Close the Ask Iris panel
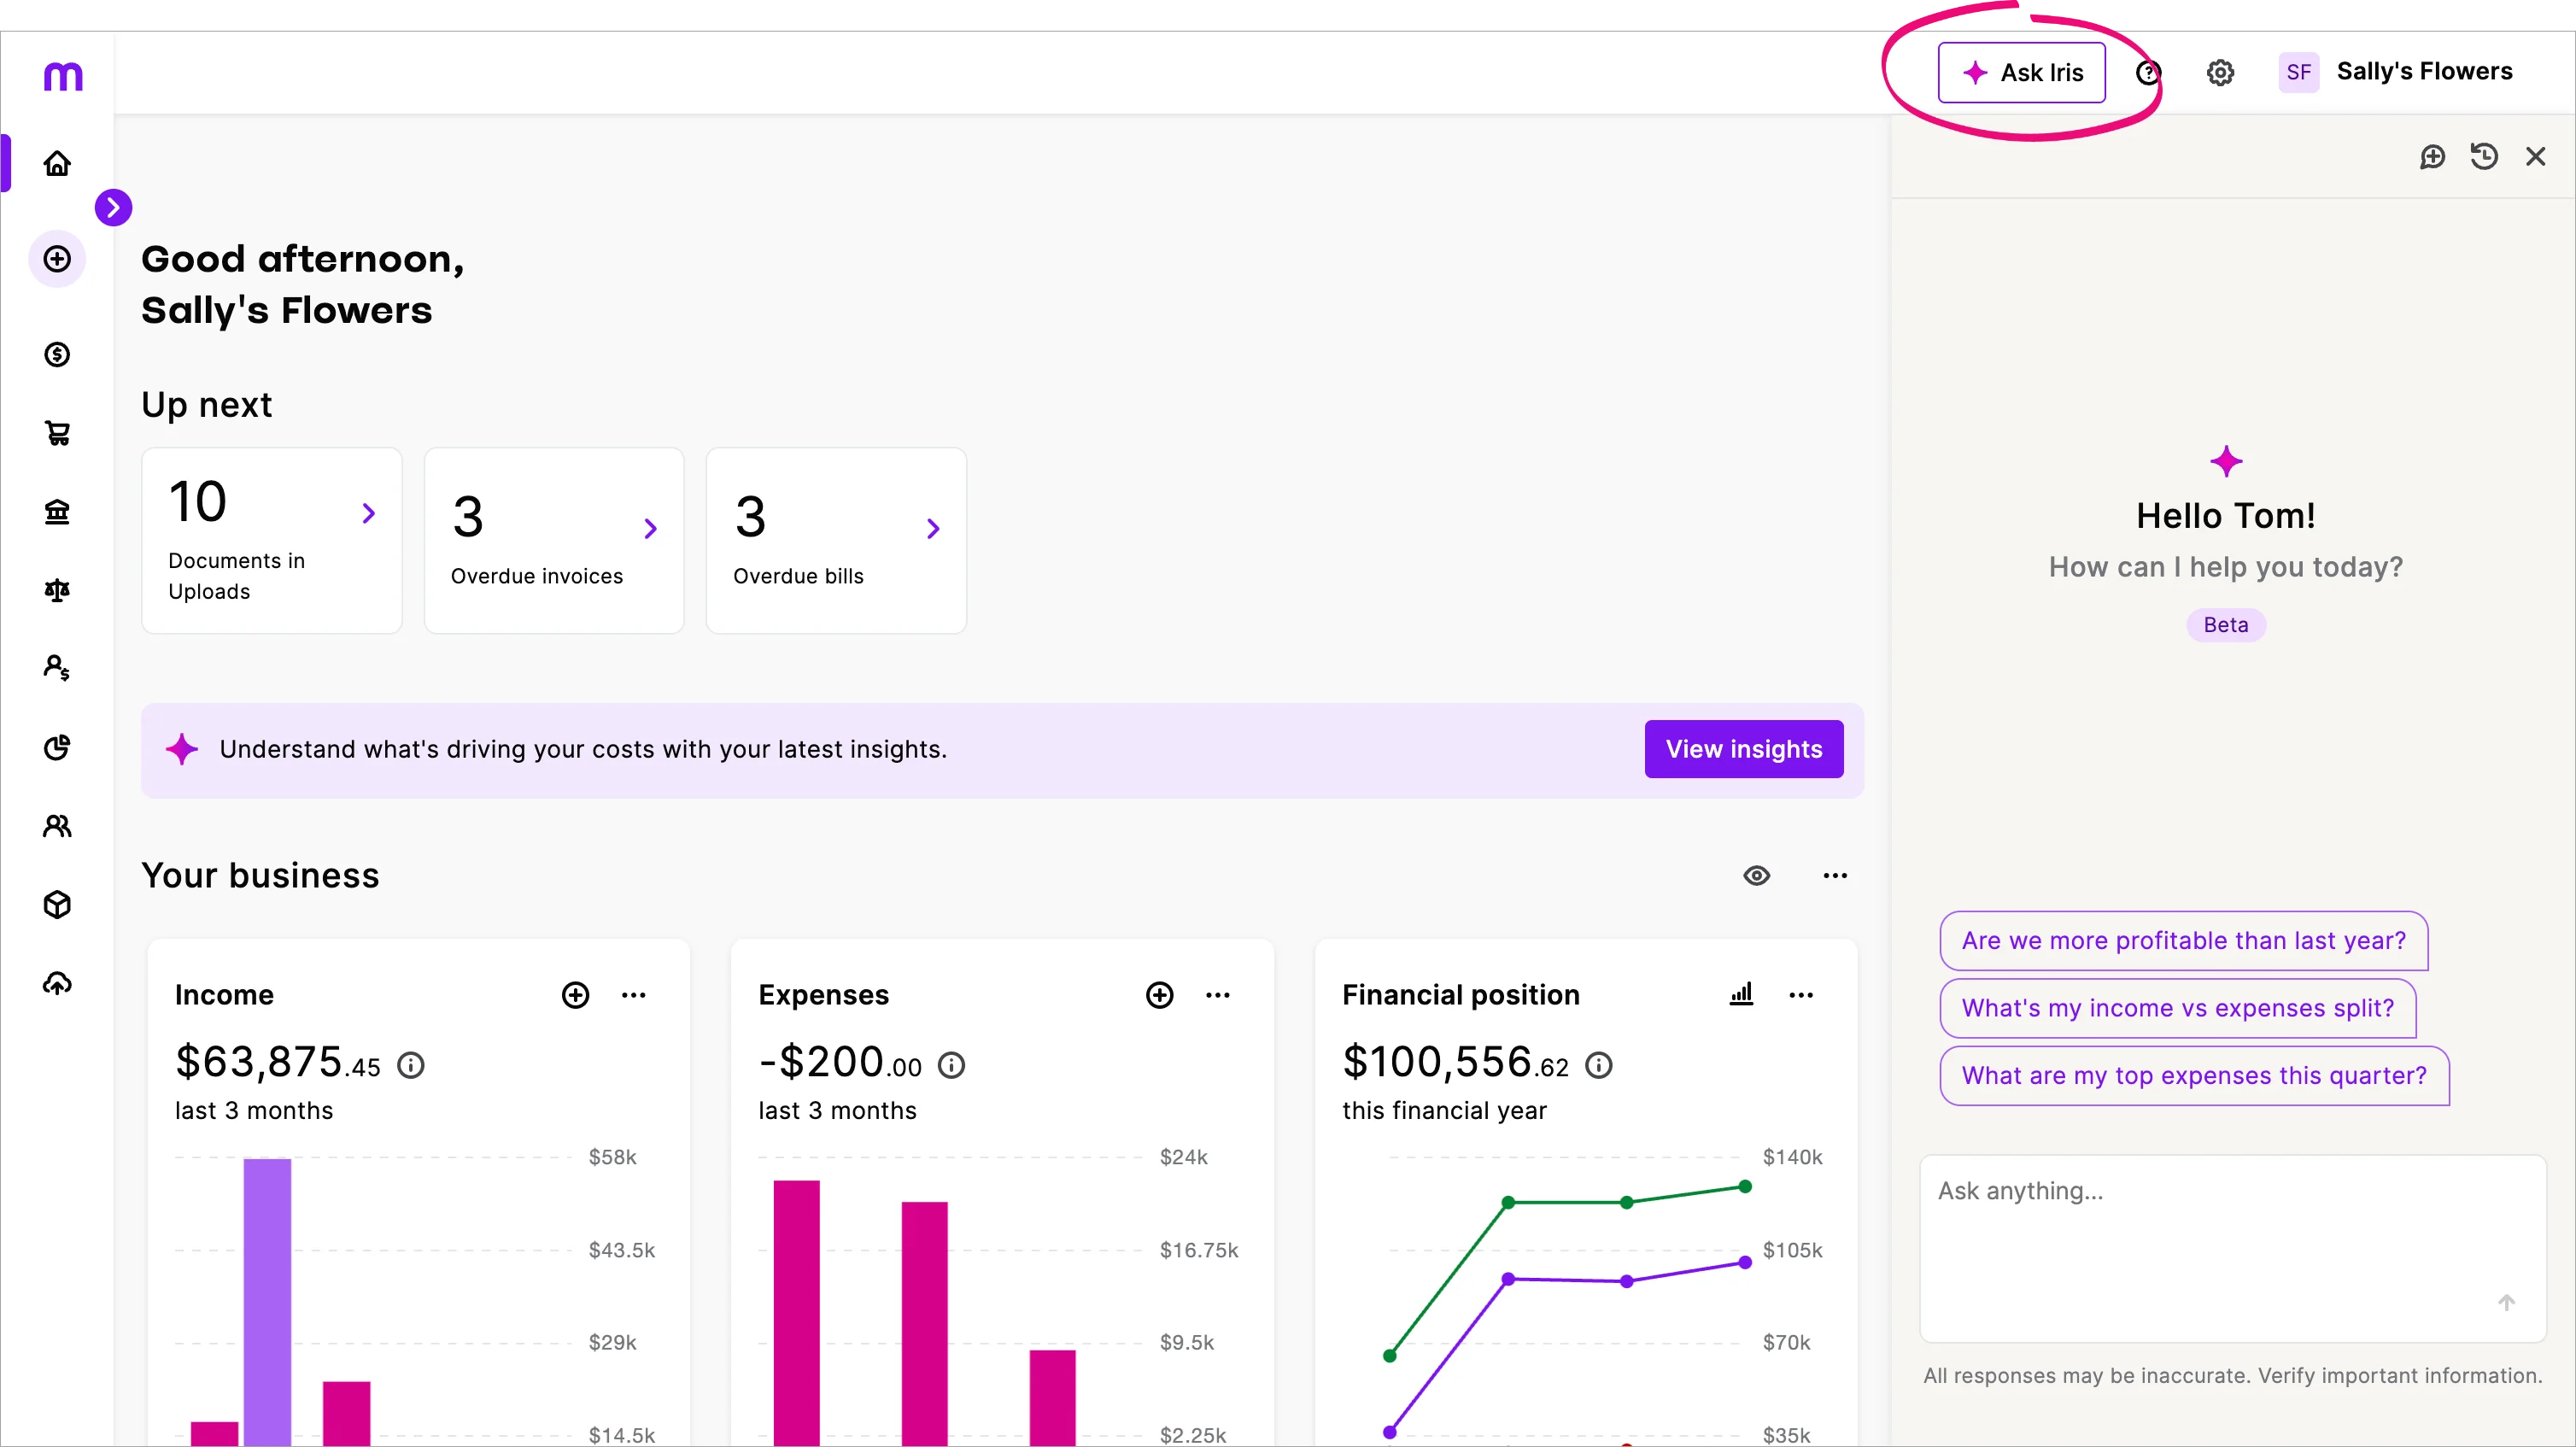The image size is (2576, 1447). [2535, 156]
